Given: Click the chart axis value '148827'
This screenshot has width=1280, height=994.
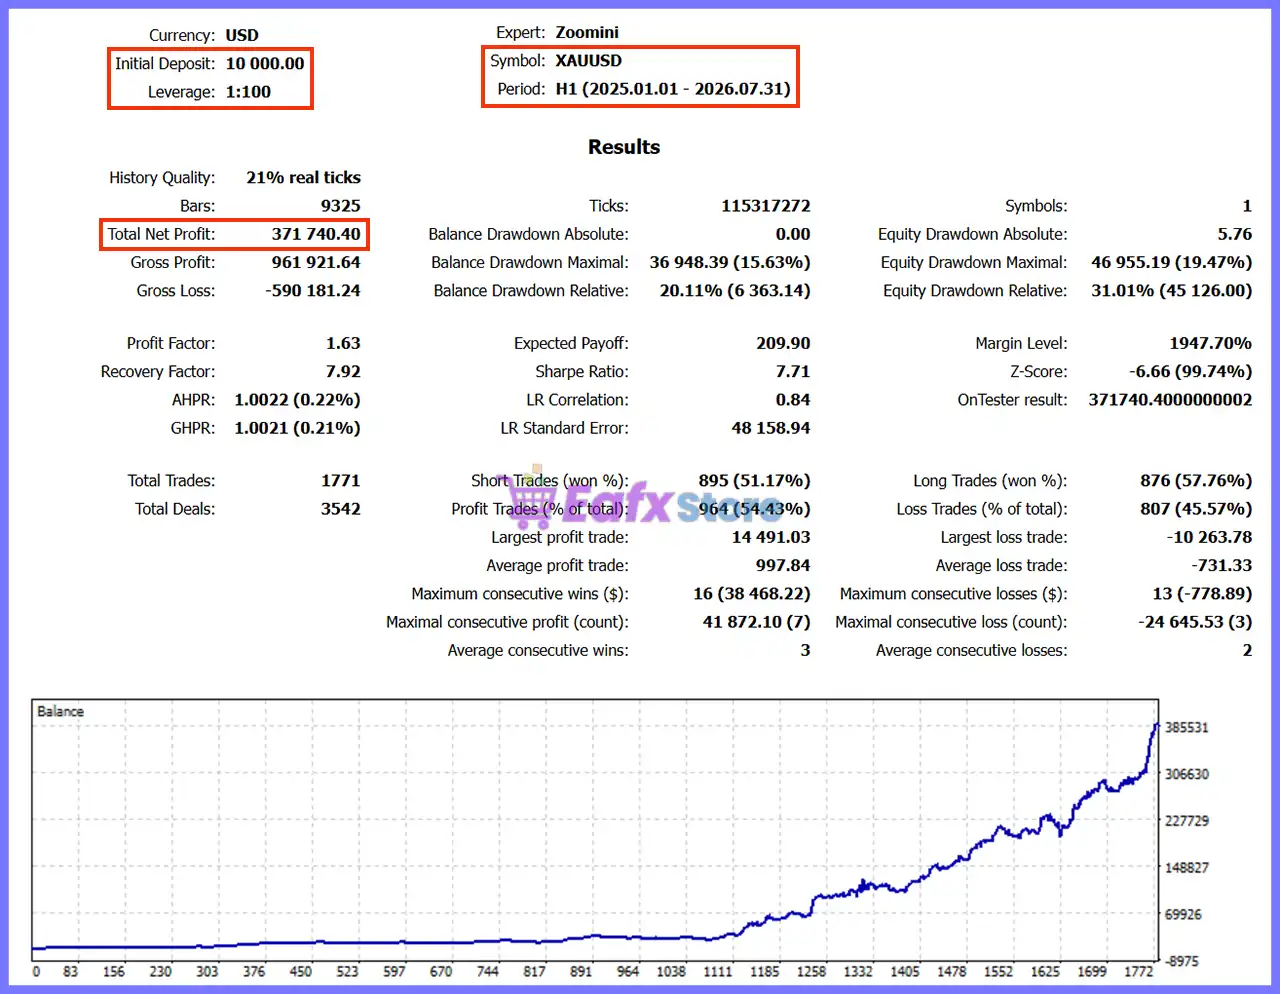Looking at the screenshot, I should pyautogui.click(x=1187, y=868).
